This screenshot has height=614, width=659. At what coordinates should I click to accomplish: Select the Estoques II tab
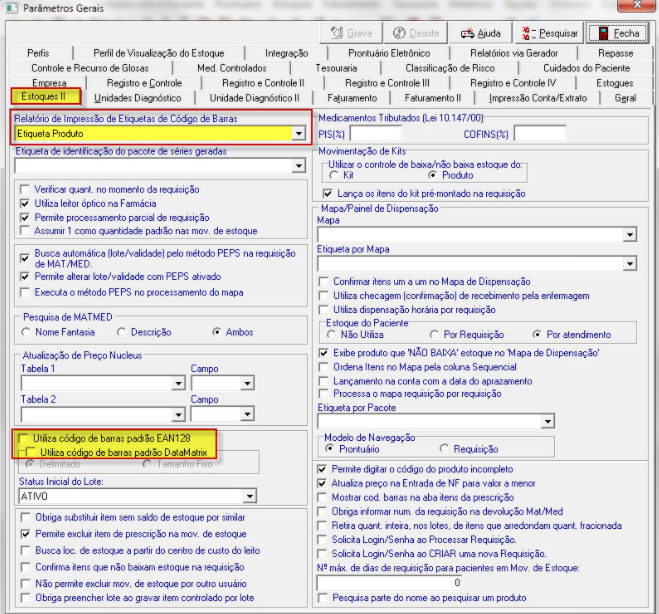click(44, 97)
